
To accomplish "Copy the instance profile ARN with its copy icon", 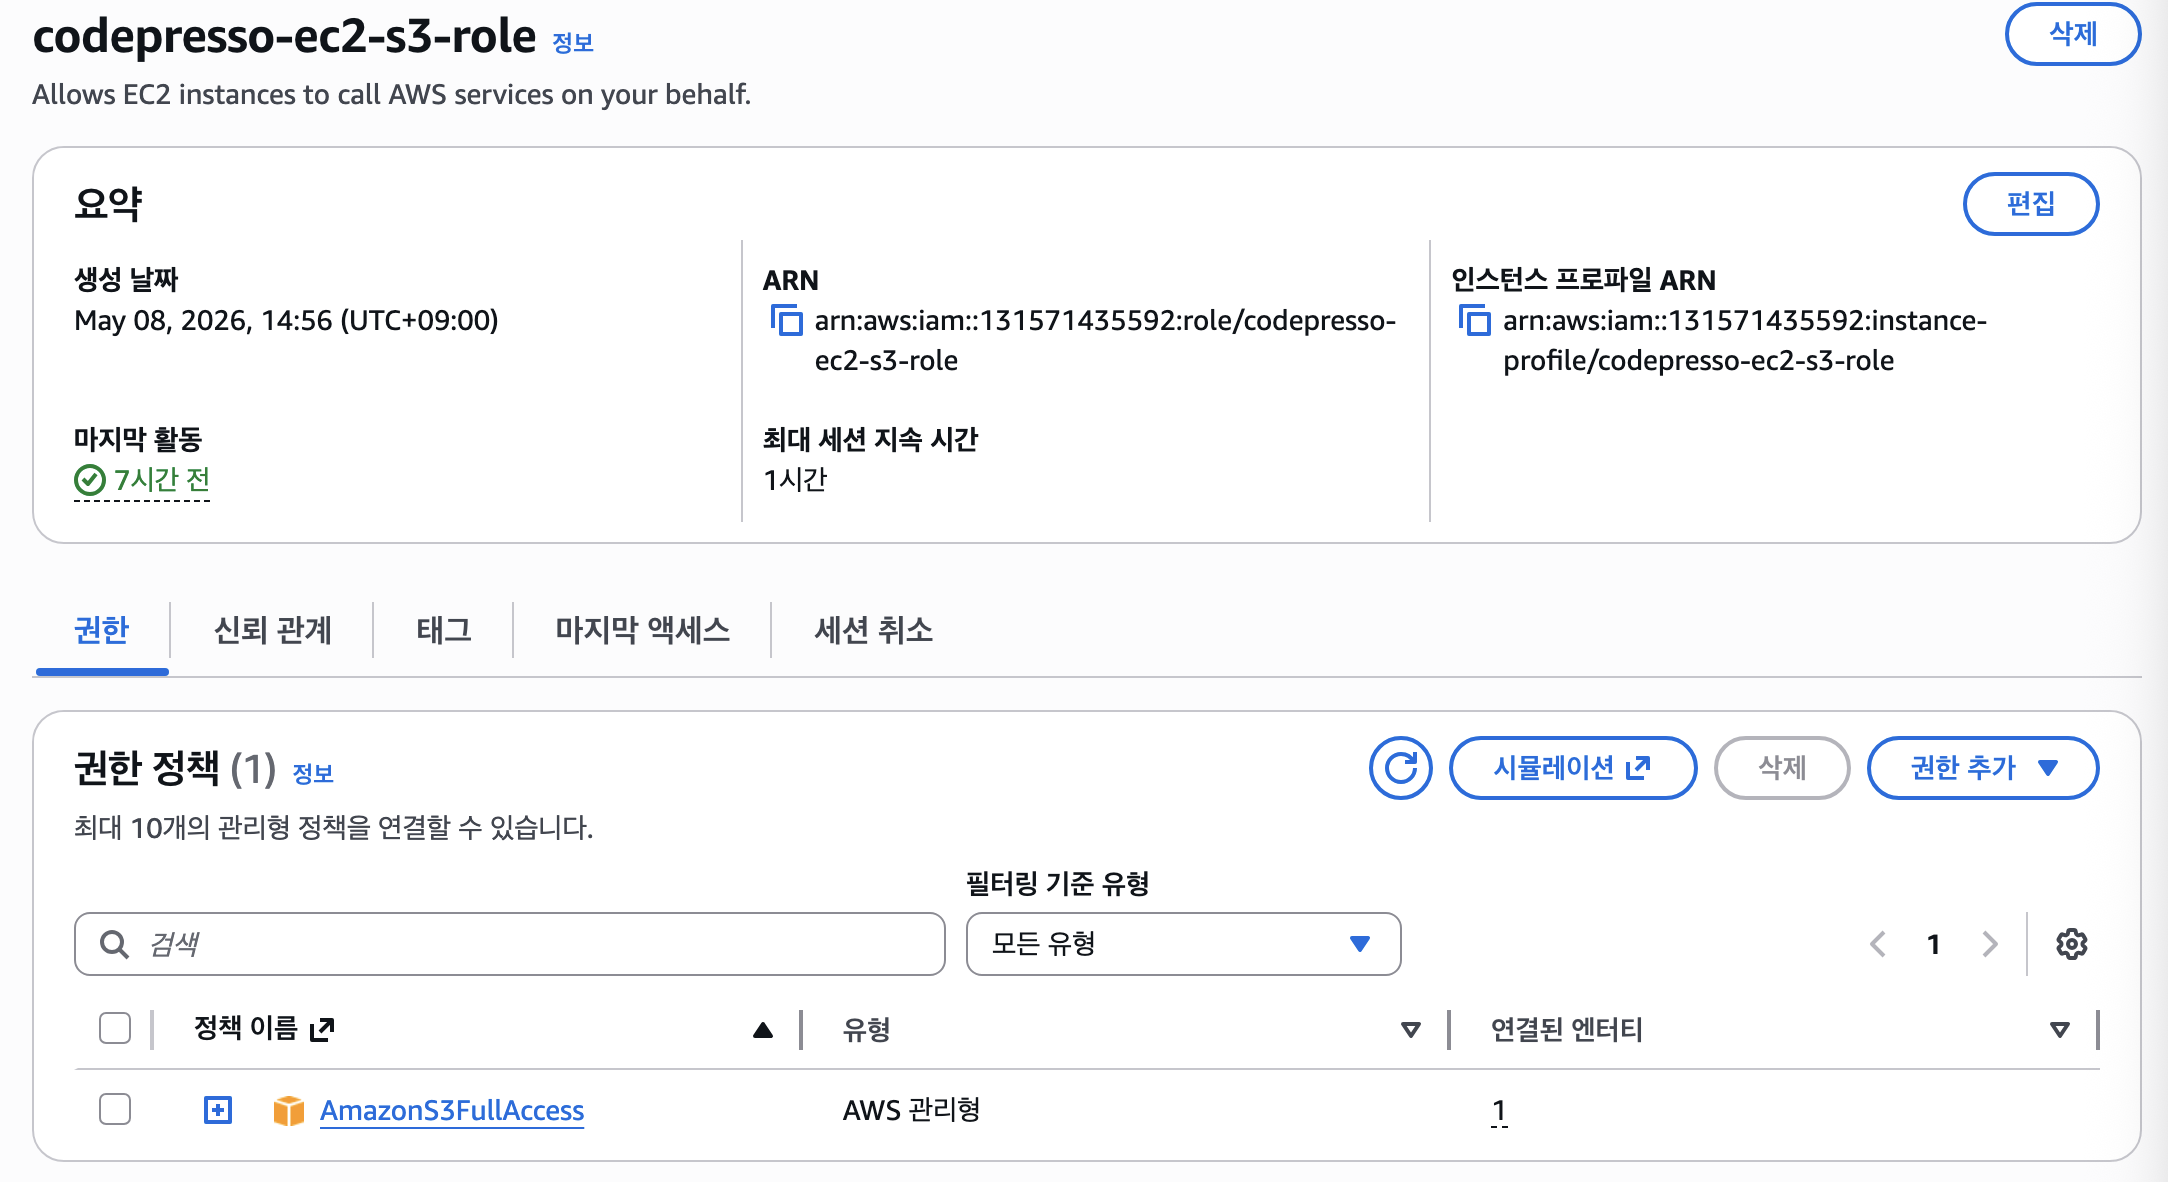I will 1474,320.
